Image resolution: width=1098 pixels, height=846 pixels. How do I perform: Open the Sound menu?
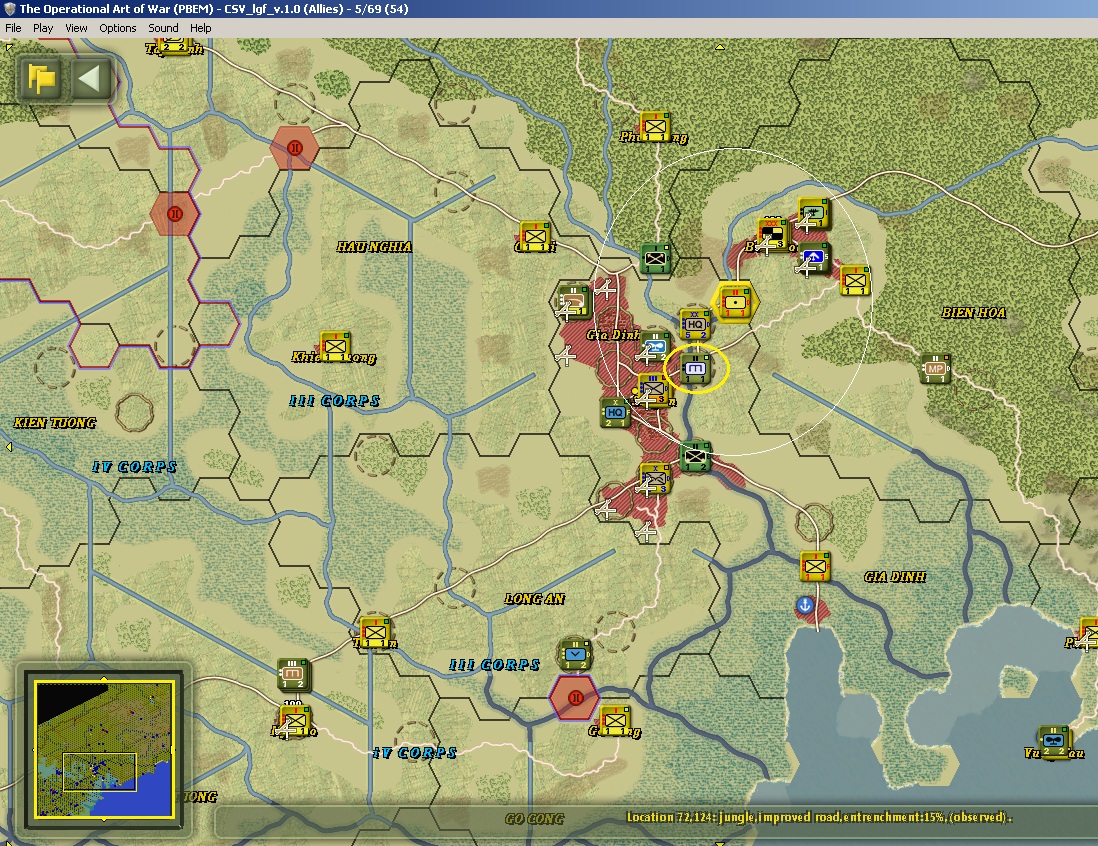pos(163,28)
